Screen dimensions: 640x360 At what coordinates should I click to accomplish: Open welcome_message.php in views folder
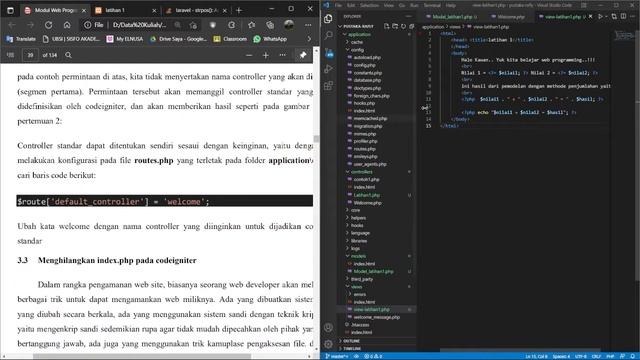[x=376, y=317]
